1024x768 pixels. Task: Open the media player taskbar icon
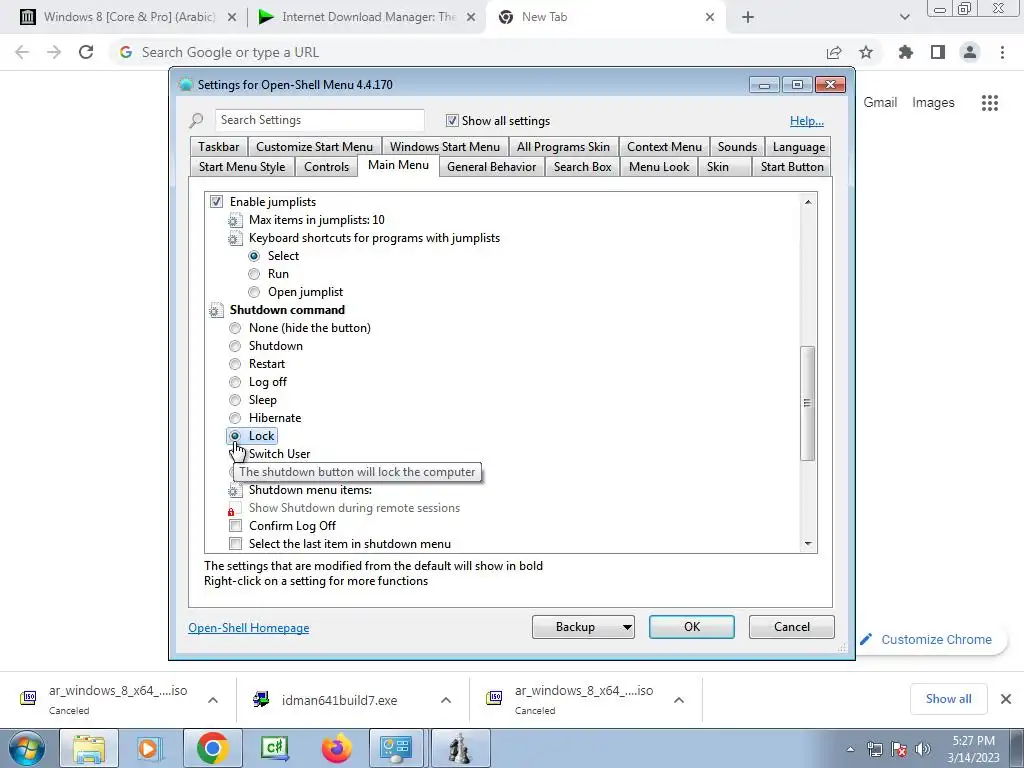coord(149,748)
